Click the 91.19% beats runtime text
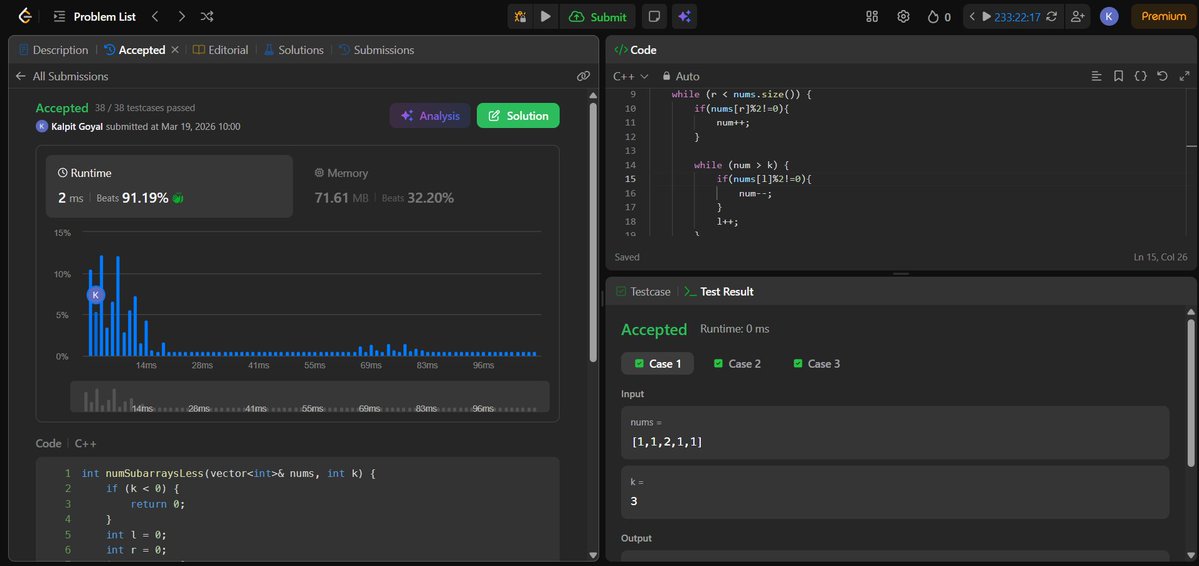The image size is (1199, 566). pyautogui.click(x=145, y=198)
